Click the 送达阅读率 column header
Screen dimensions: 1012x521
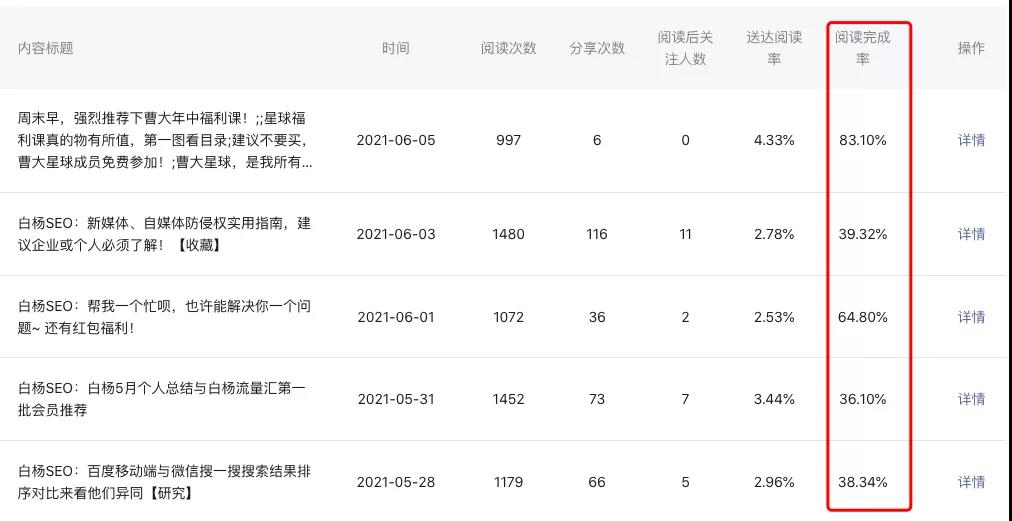tap(774, 48)
